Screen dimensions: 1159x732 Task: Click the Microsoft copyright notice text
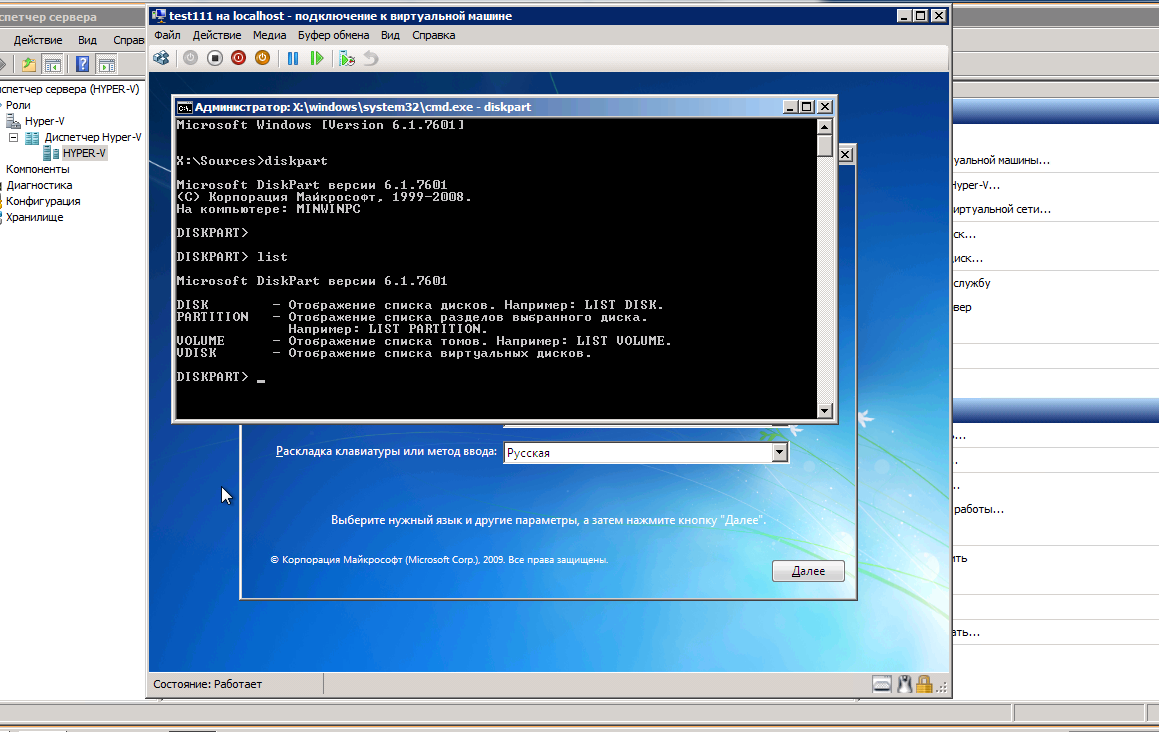439,560
